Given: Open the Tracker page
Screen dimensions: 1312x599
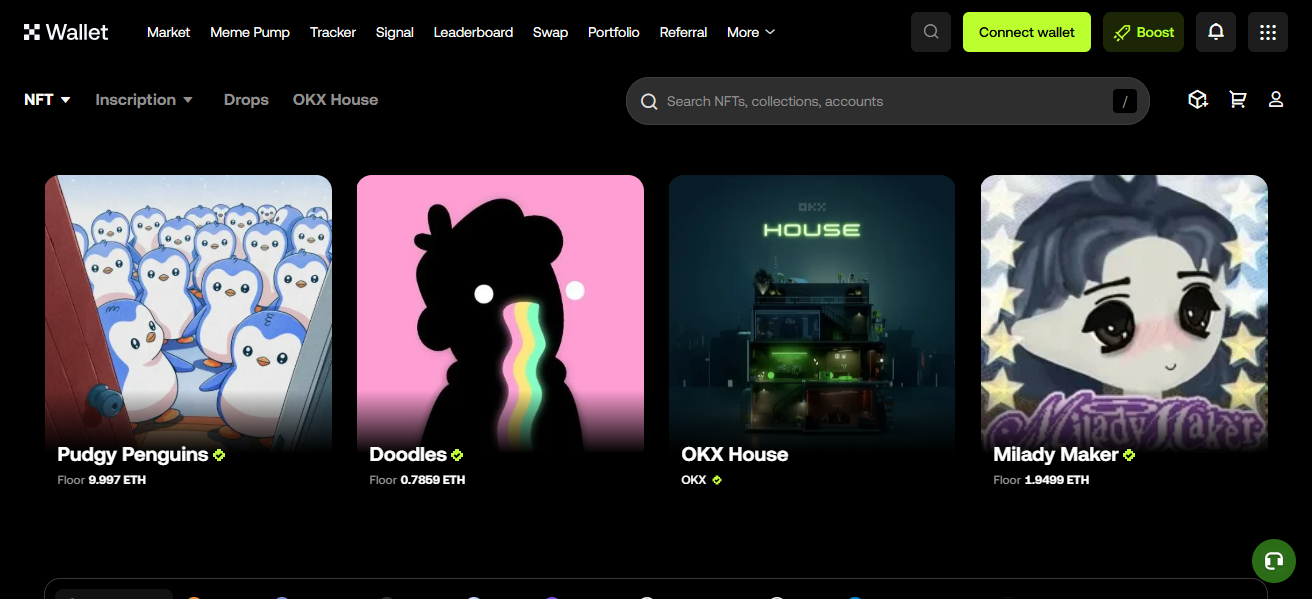Looking at the screenshot, I should click(x=333, y=32).
